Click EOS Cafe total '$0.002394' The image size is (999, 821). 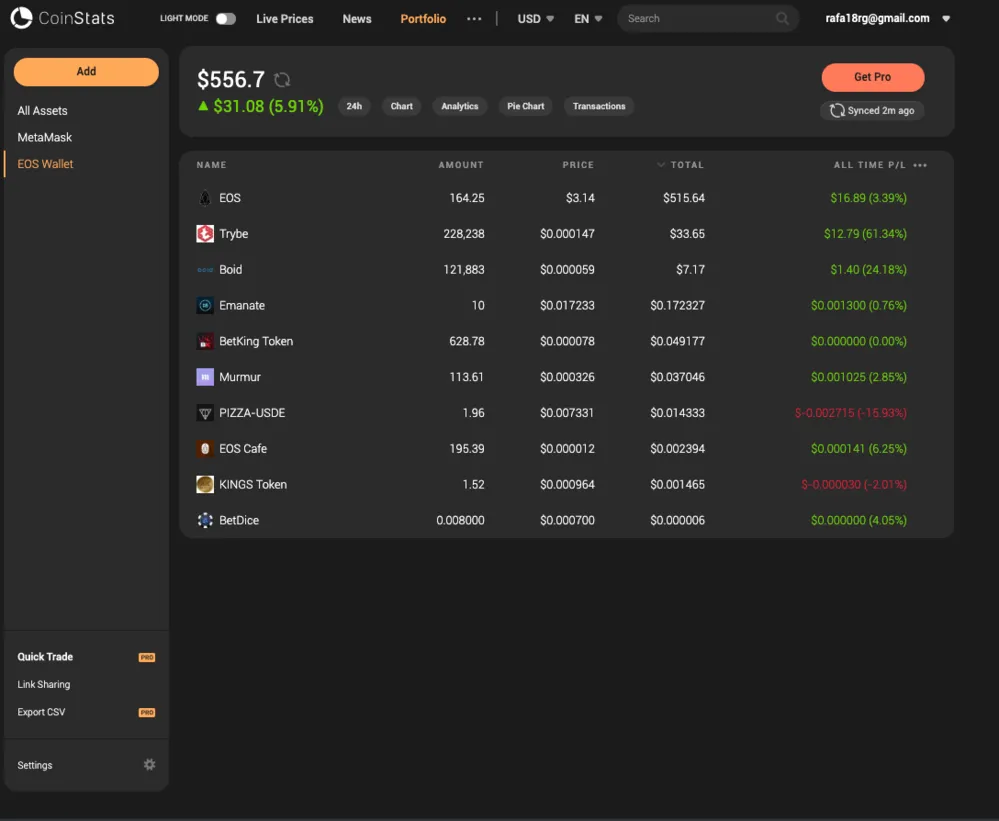tap(677, 448)
